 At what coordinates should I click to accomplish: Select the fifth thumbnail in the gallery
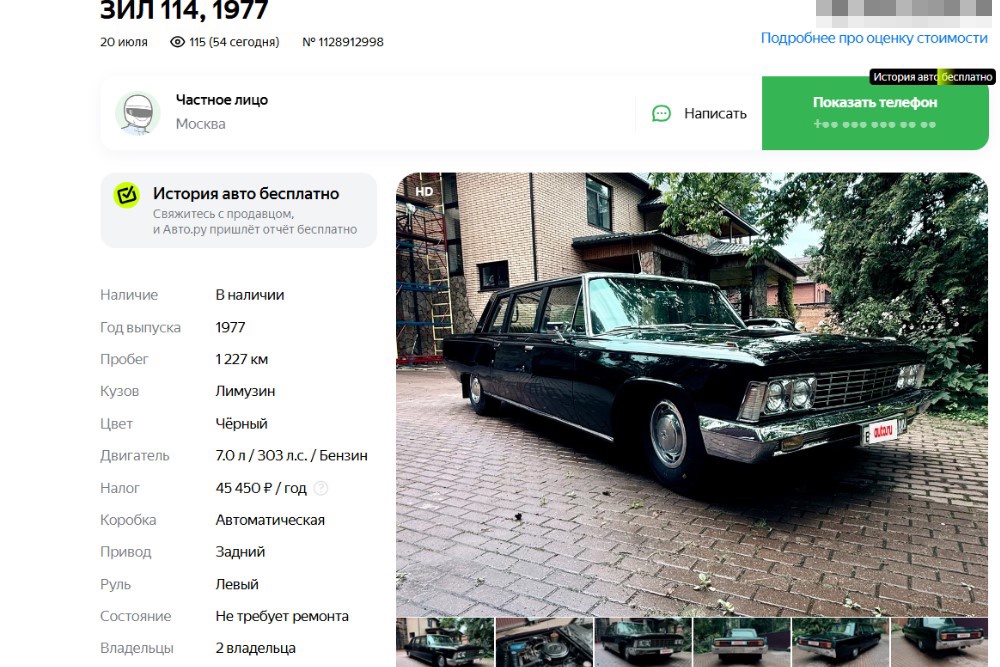click(841, 642)
